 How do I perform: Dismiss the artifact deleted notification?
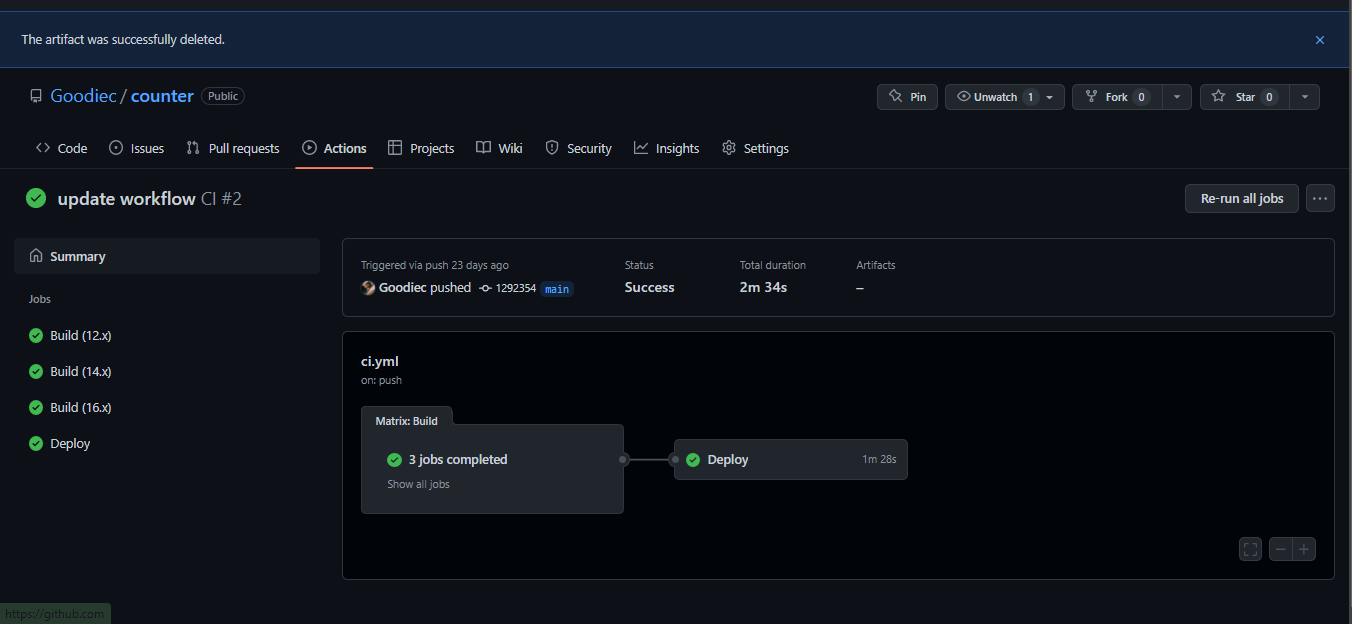[x=1320, y=40]
